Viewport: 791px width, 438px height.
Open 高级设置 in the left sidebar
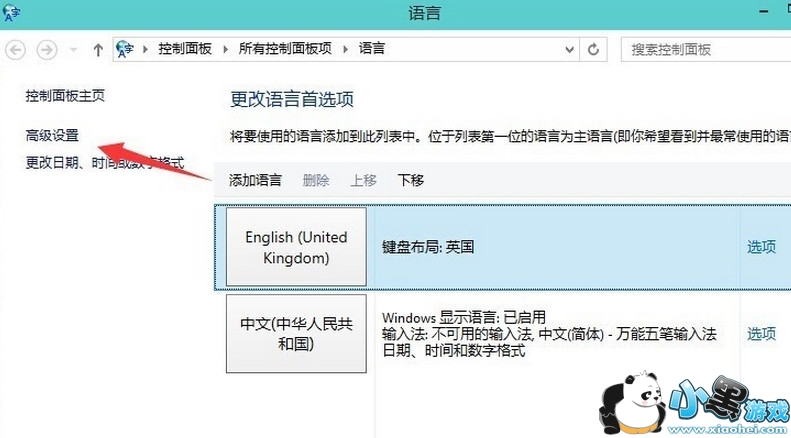pos(52,135)
